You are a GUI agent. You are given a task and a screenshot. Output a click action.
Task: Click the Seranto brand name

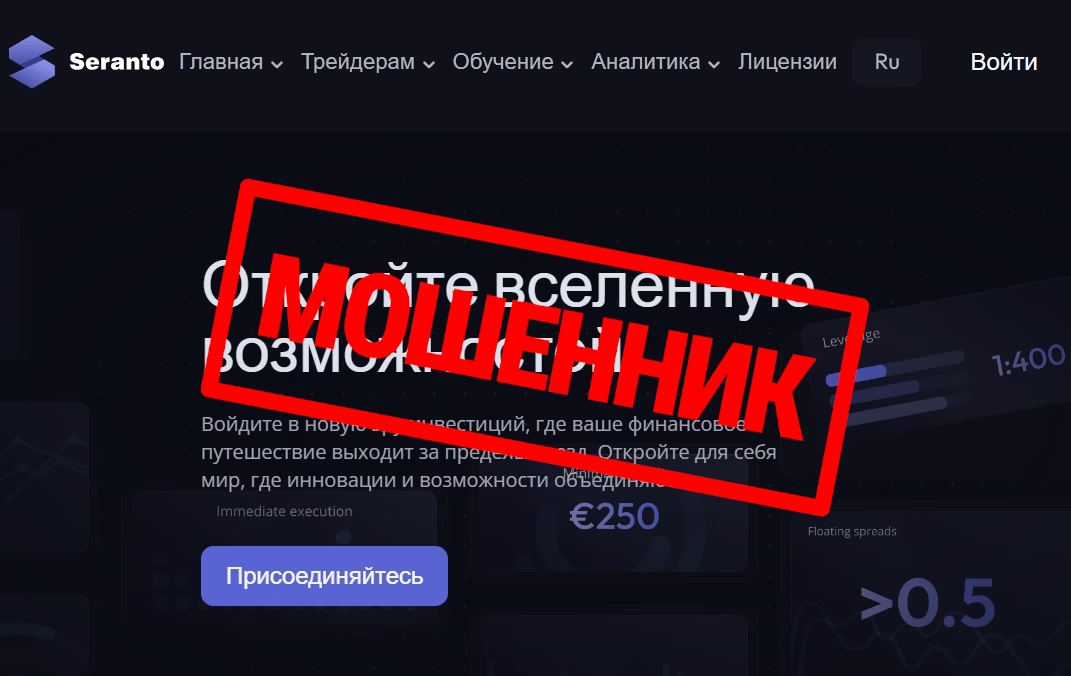117,62
